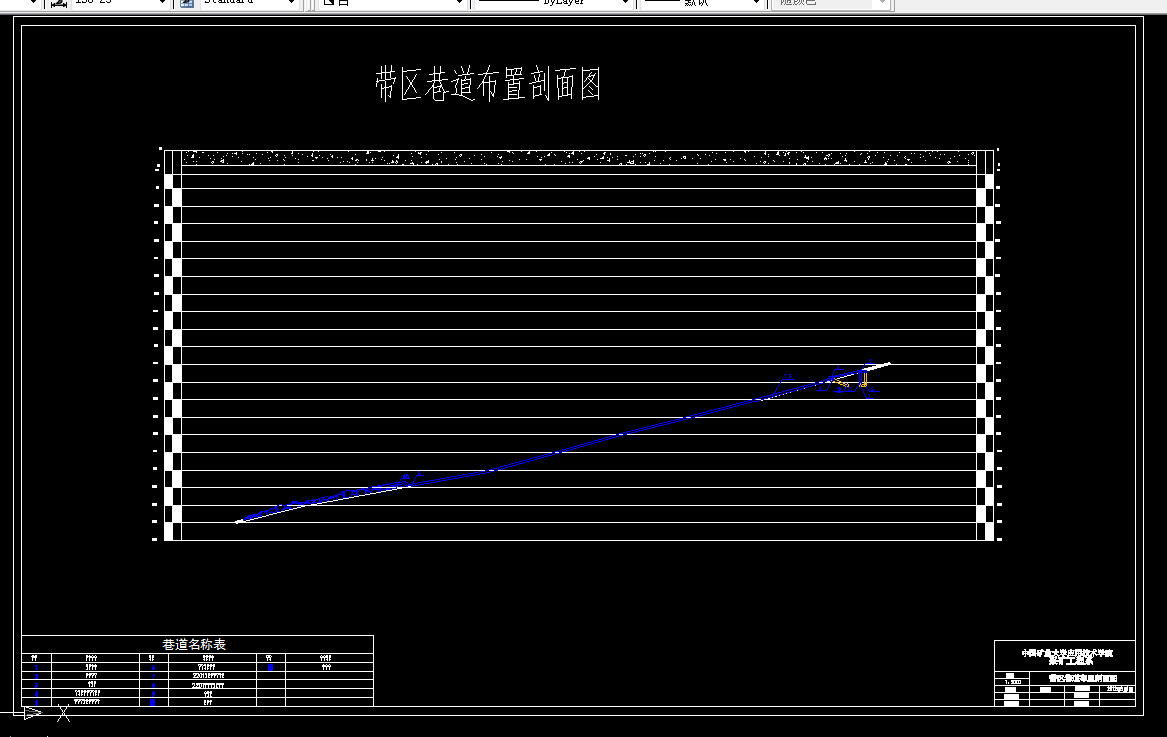Select the 巷道名称表 table heading
The height and width of the screenshot is (737, 1167).
click(194, 645)
